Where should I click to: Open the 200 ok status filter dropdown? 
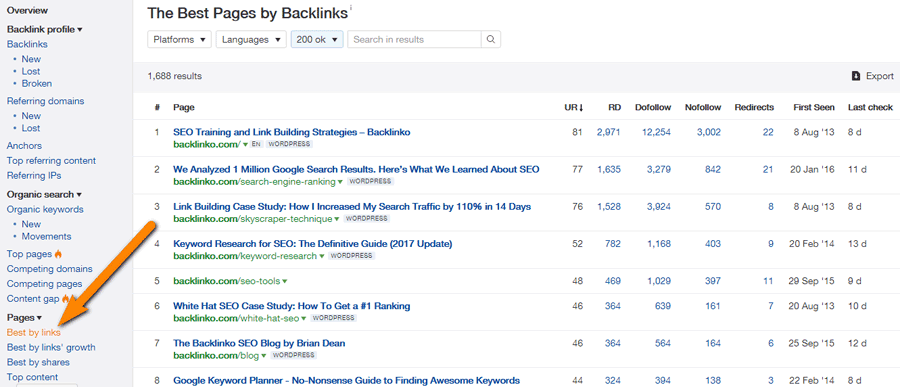pos(317,40)
